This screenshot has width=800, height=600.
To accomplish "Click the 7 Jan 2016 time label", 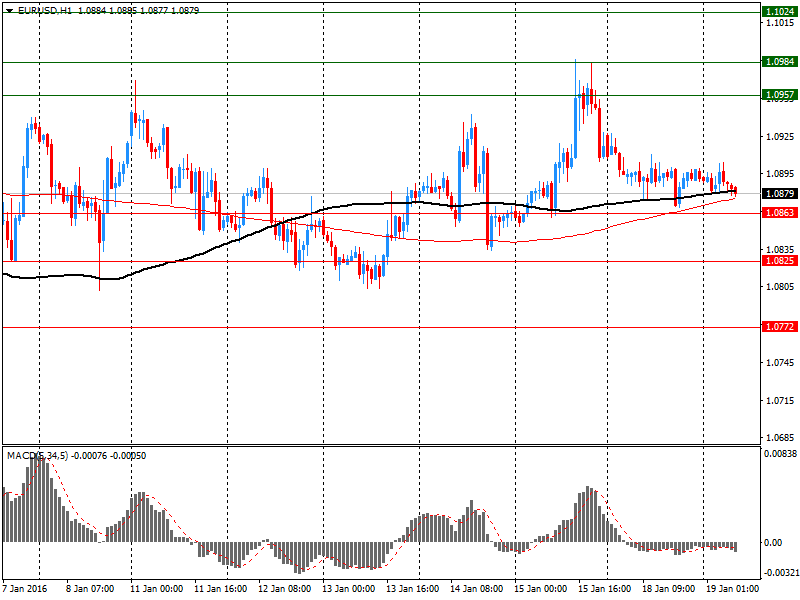I will pos(25,589).
